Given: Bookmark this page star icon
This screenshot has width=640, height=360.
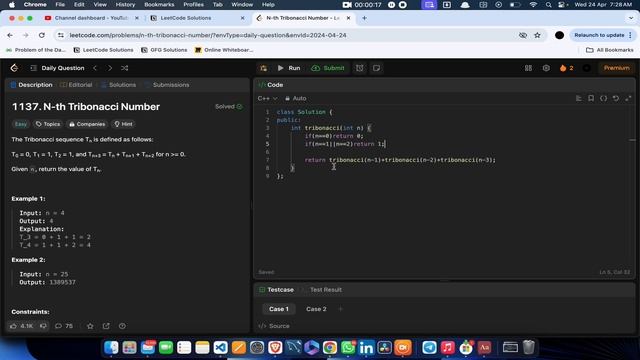Looking at the screenshot, I should click(x=537, y=36).
